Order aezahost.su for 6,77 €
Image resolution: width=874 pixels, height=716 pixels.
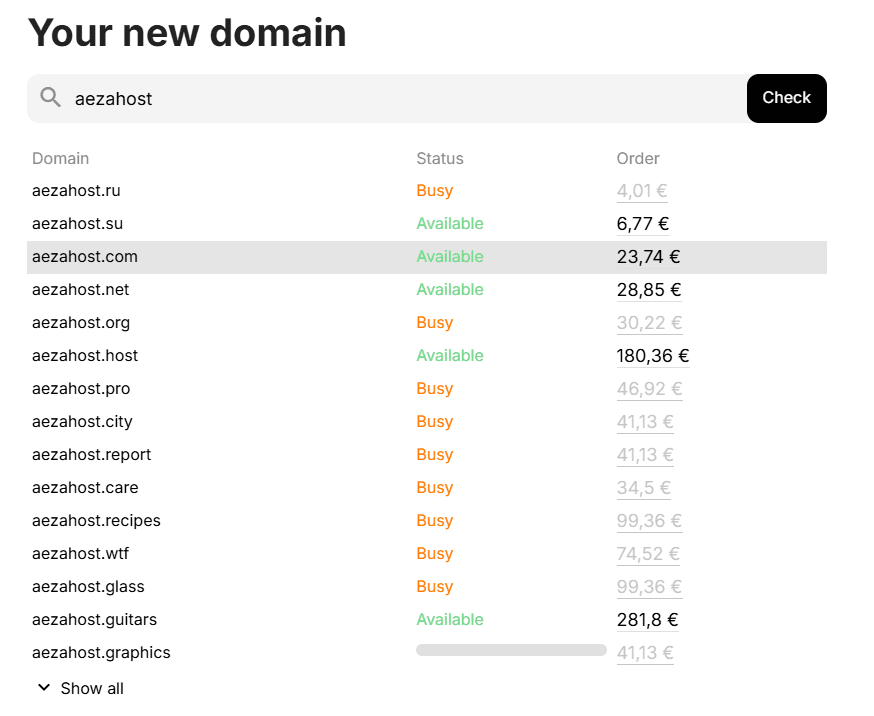[x=643, y=224]
